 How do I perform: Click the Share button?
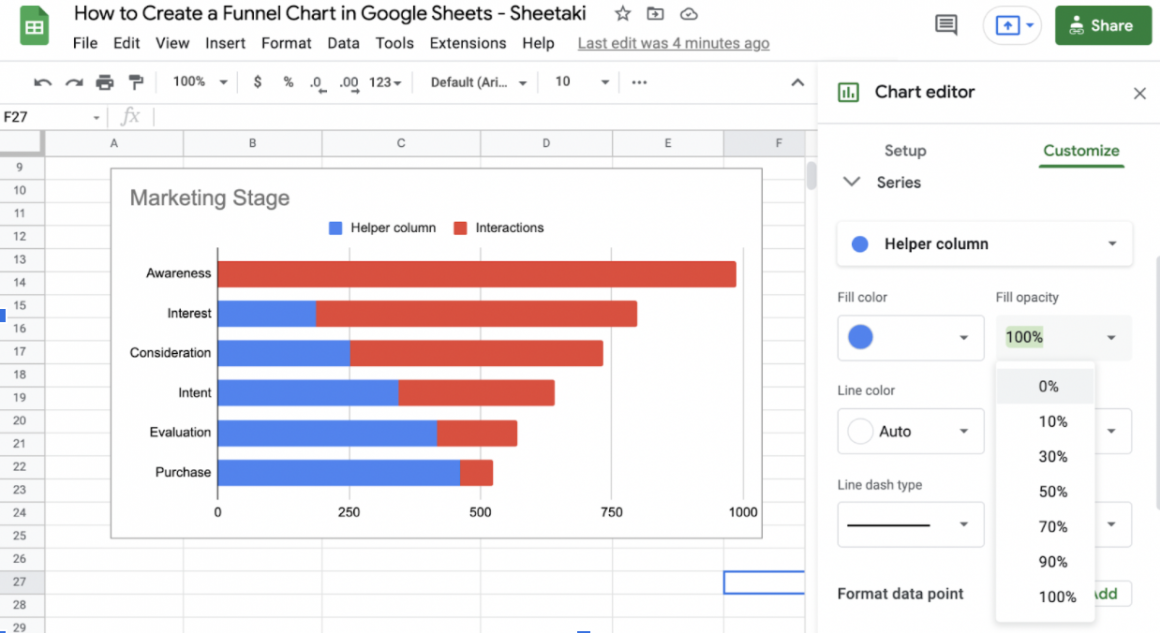1103,25
